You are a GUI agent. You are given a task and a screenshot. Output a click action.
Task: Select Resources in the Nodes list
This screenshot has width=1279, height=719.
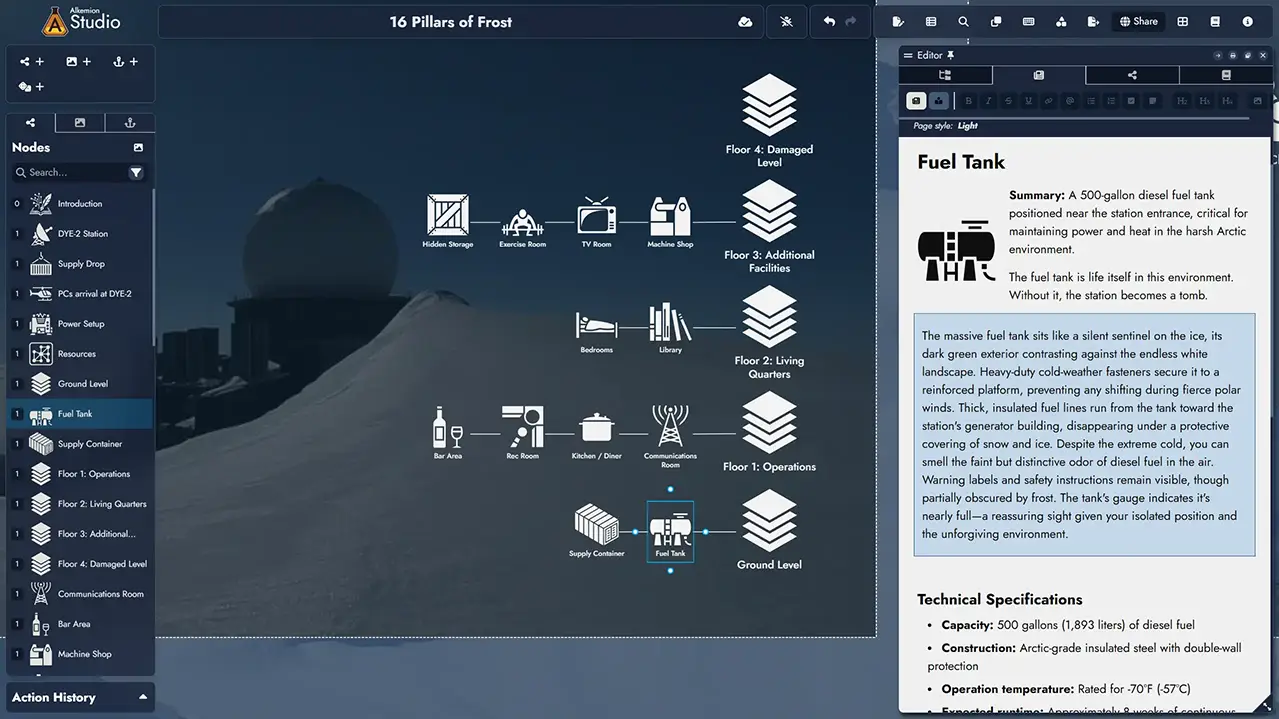pos(80,354)
